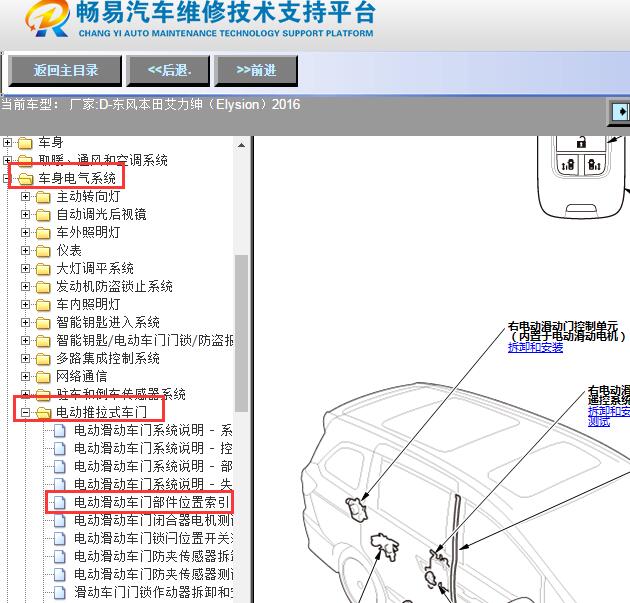
Task: Click page icon of 闭合器电机测 item
Action: pyautogui.click(x=59, y=521)
